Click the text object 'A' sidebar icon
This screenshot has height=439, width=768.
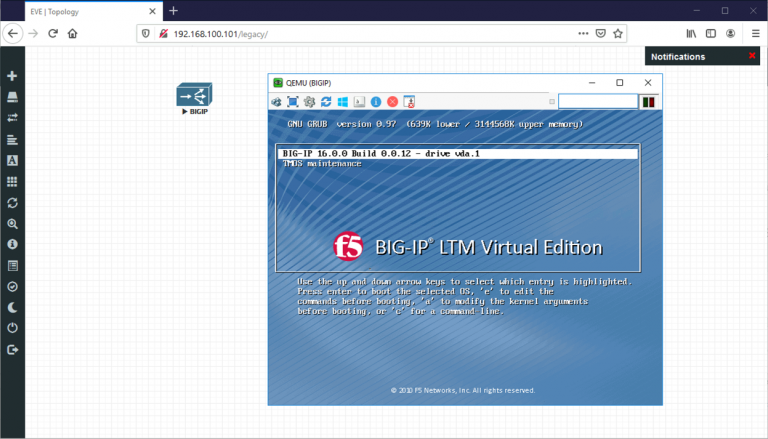[12, 160]
